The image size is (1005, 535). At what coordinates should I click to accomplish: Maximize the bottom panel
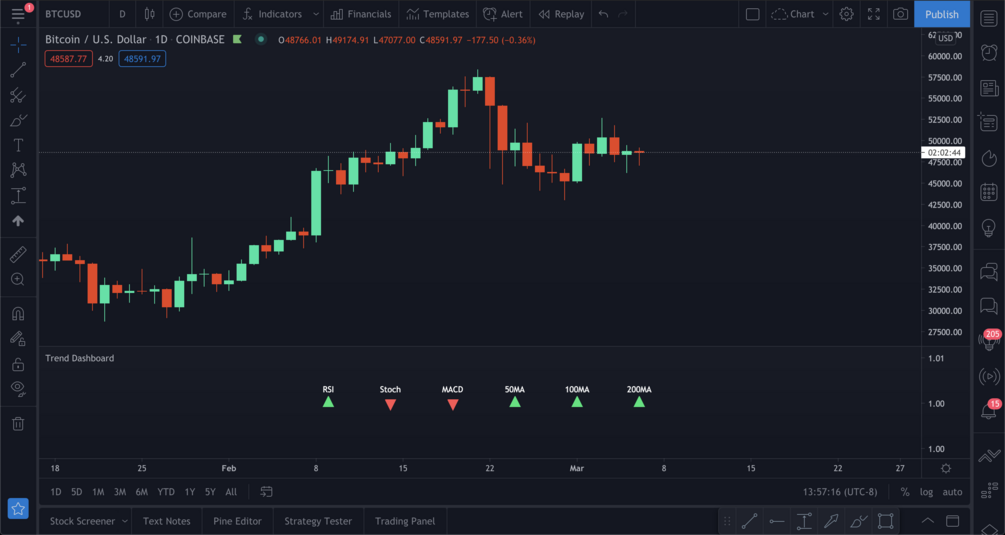952,521
